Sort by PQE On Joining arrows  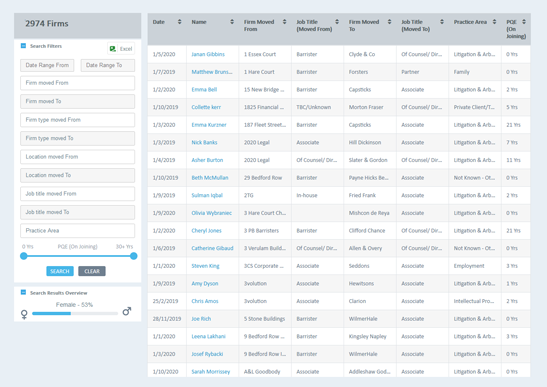click(x=524, y=22)
